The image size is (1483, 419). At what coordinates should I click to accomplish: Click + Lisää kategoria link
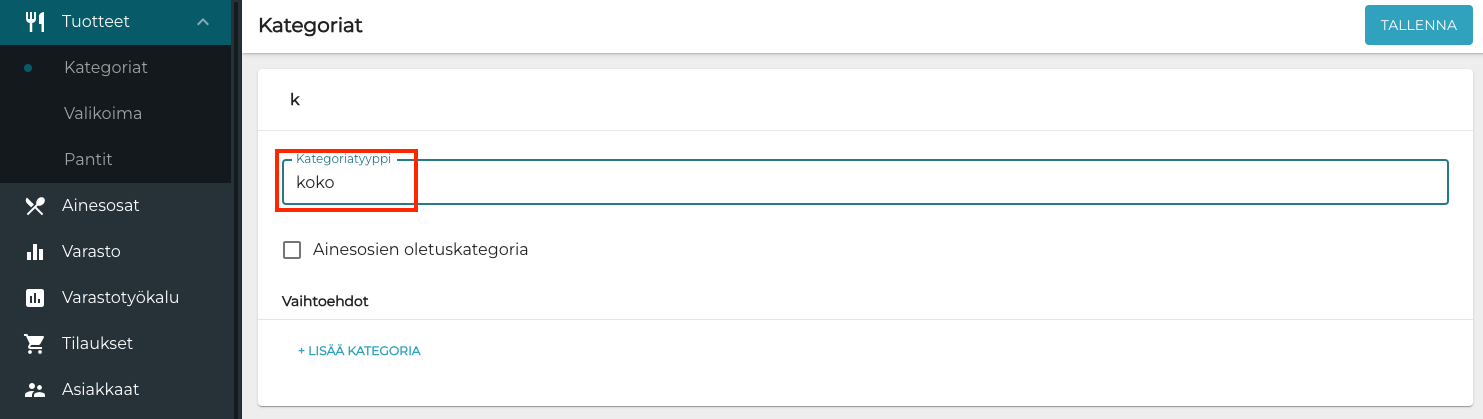[x=359, y=351]
